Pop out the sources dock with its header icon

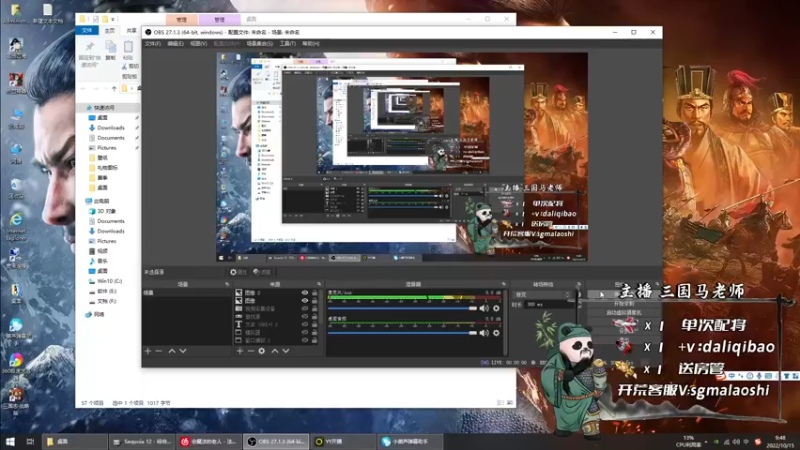tap(319, 284)
